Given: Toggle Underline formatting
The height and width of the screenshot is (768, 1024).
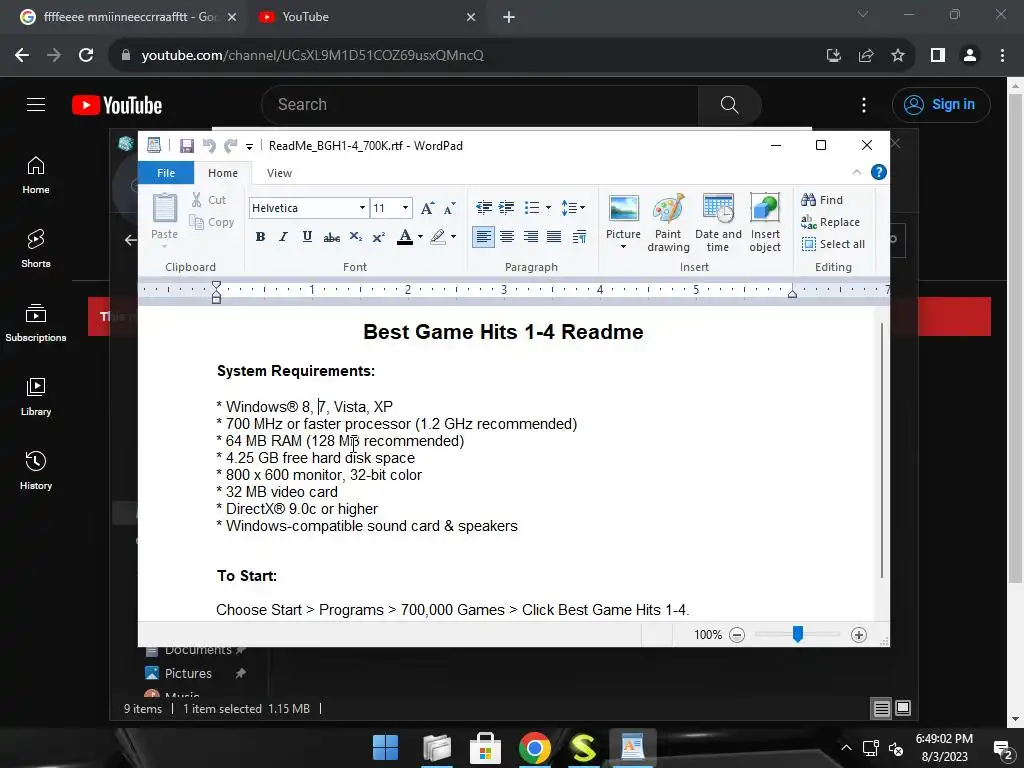Looking at the screenshot, I should coord(307,236).
